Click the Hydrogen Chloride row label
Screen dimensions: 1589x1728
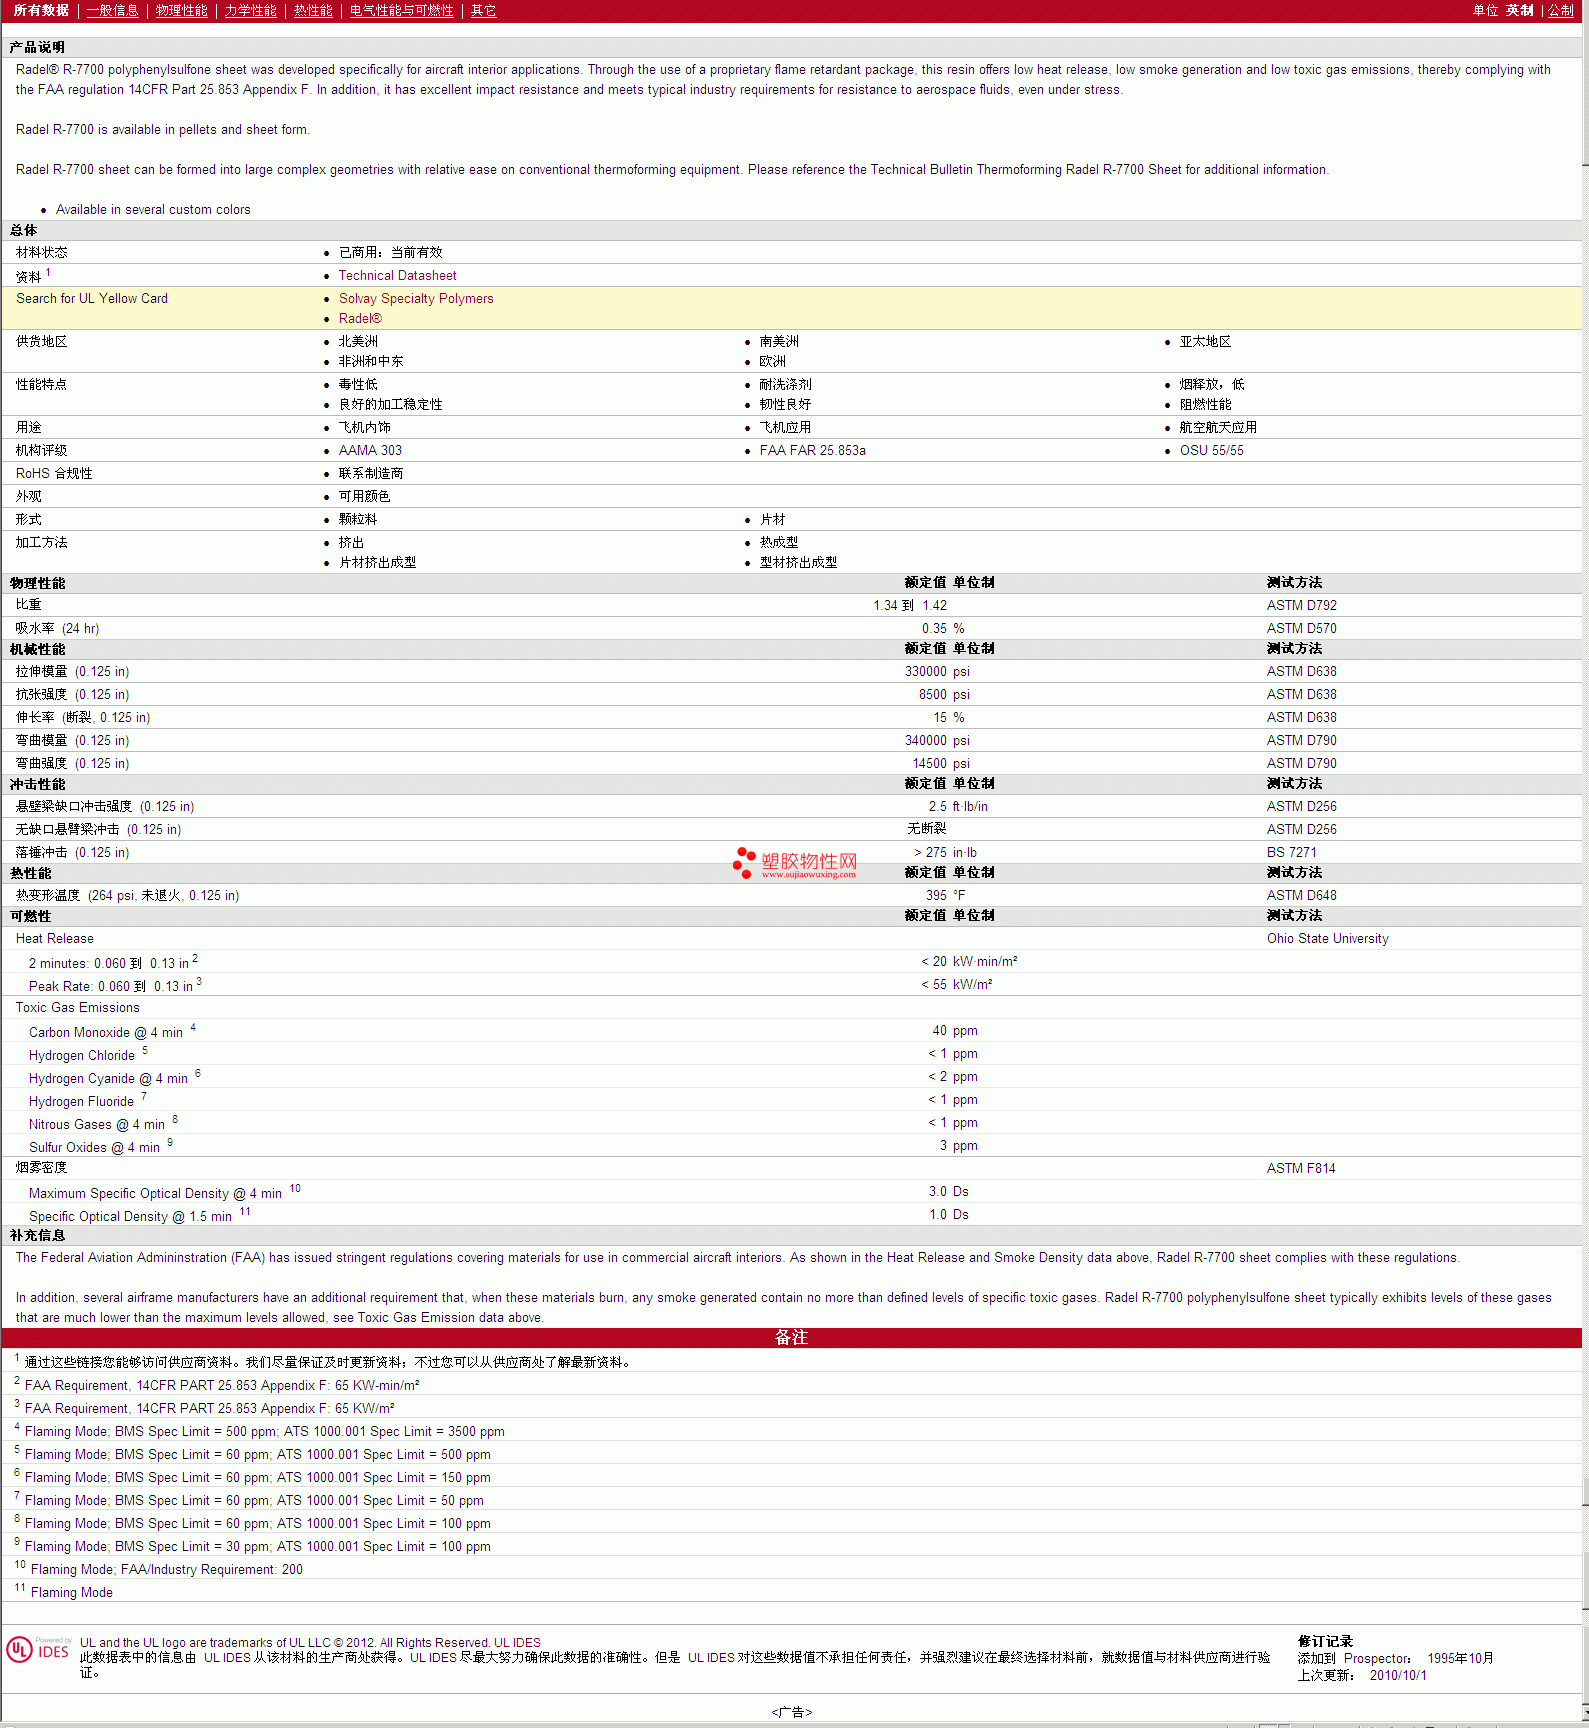(x=82, y=1055)
